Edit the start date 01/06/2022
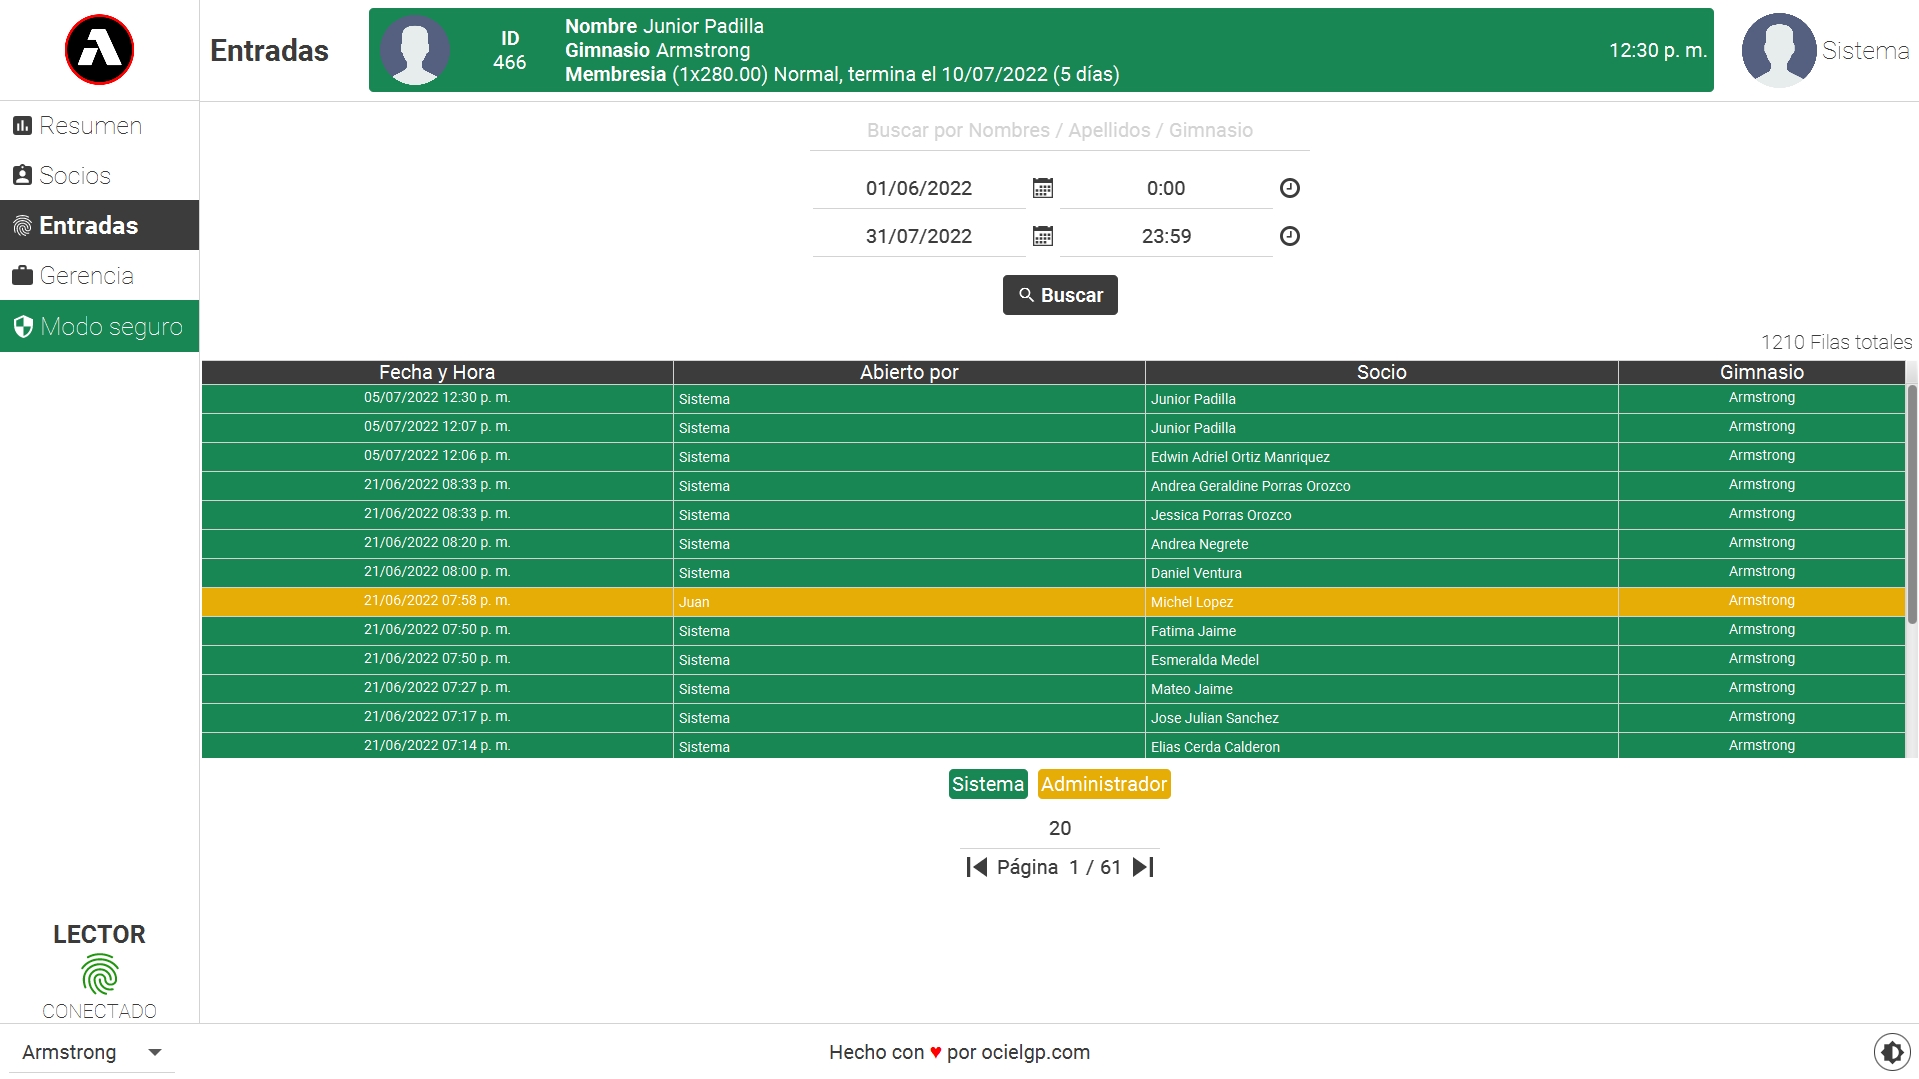The height and width of the screenshot is (1079, 1919). pos(918,188)
